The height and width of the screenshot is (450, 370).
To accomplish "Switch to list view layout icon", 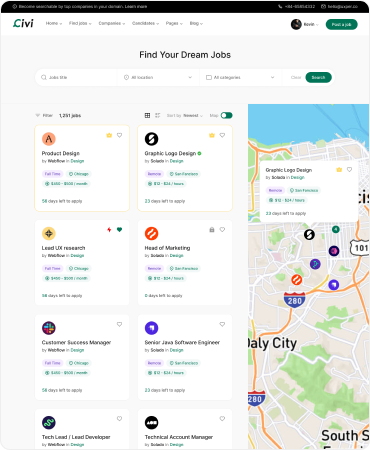I will tap(158, 115).
